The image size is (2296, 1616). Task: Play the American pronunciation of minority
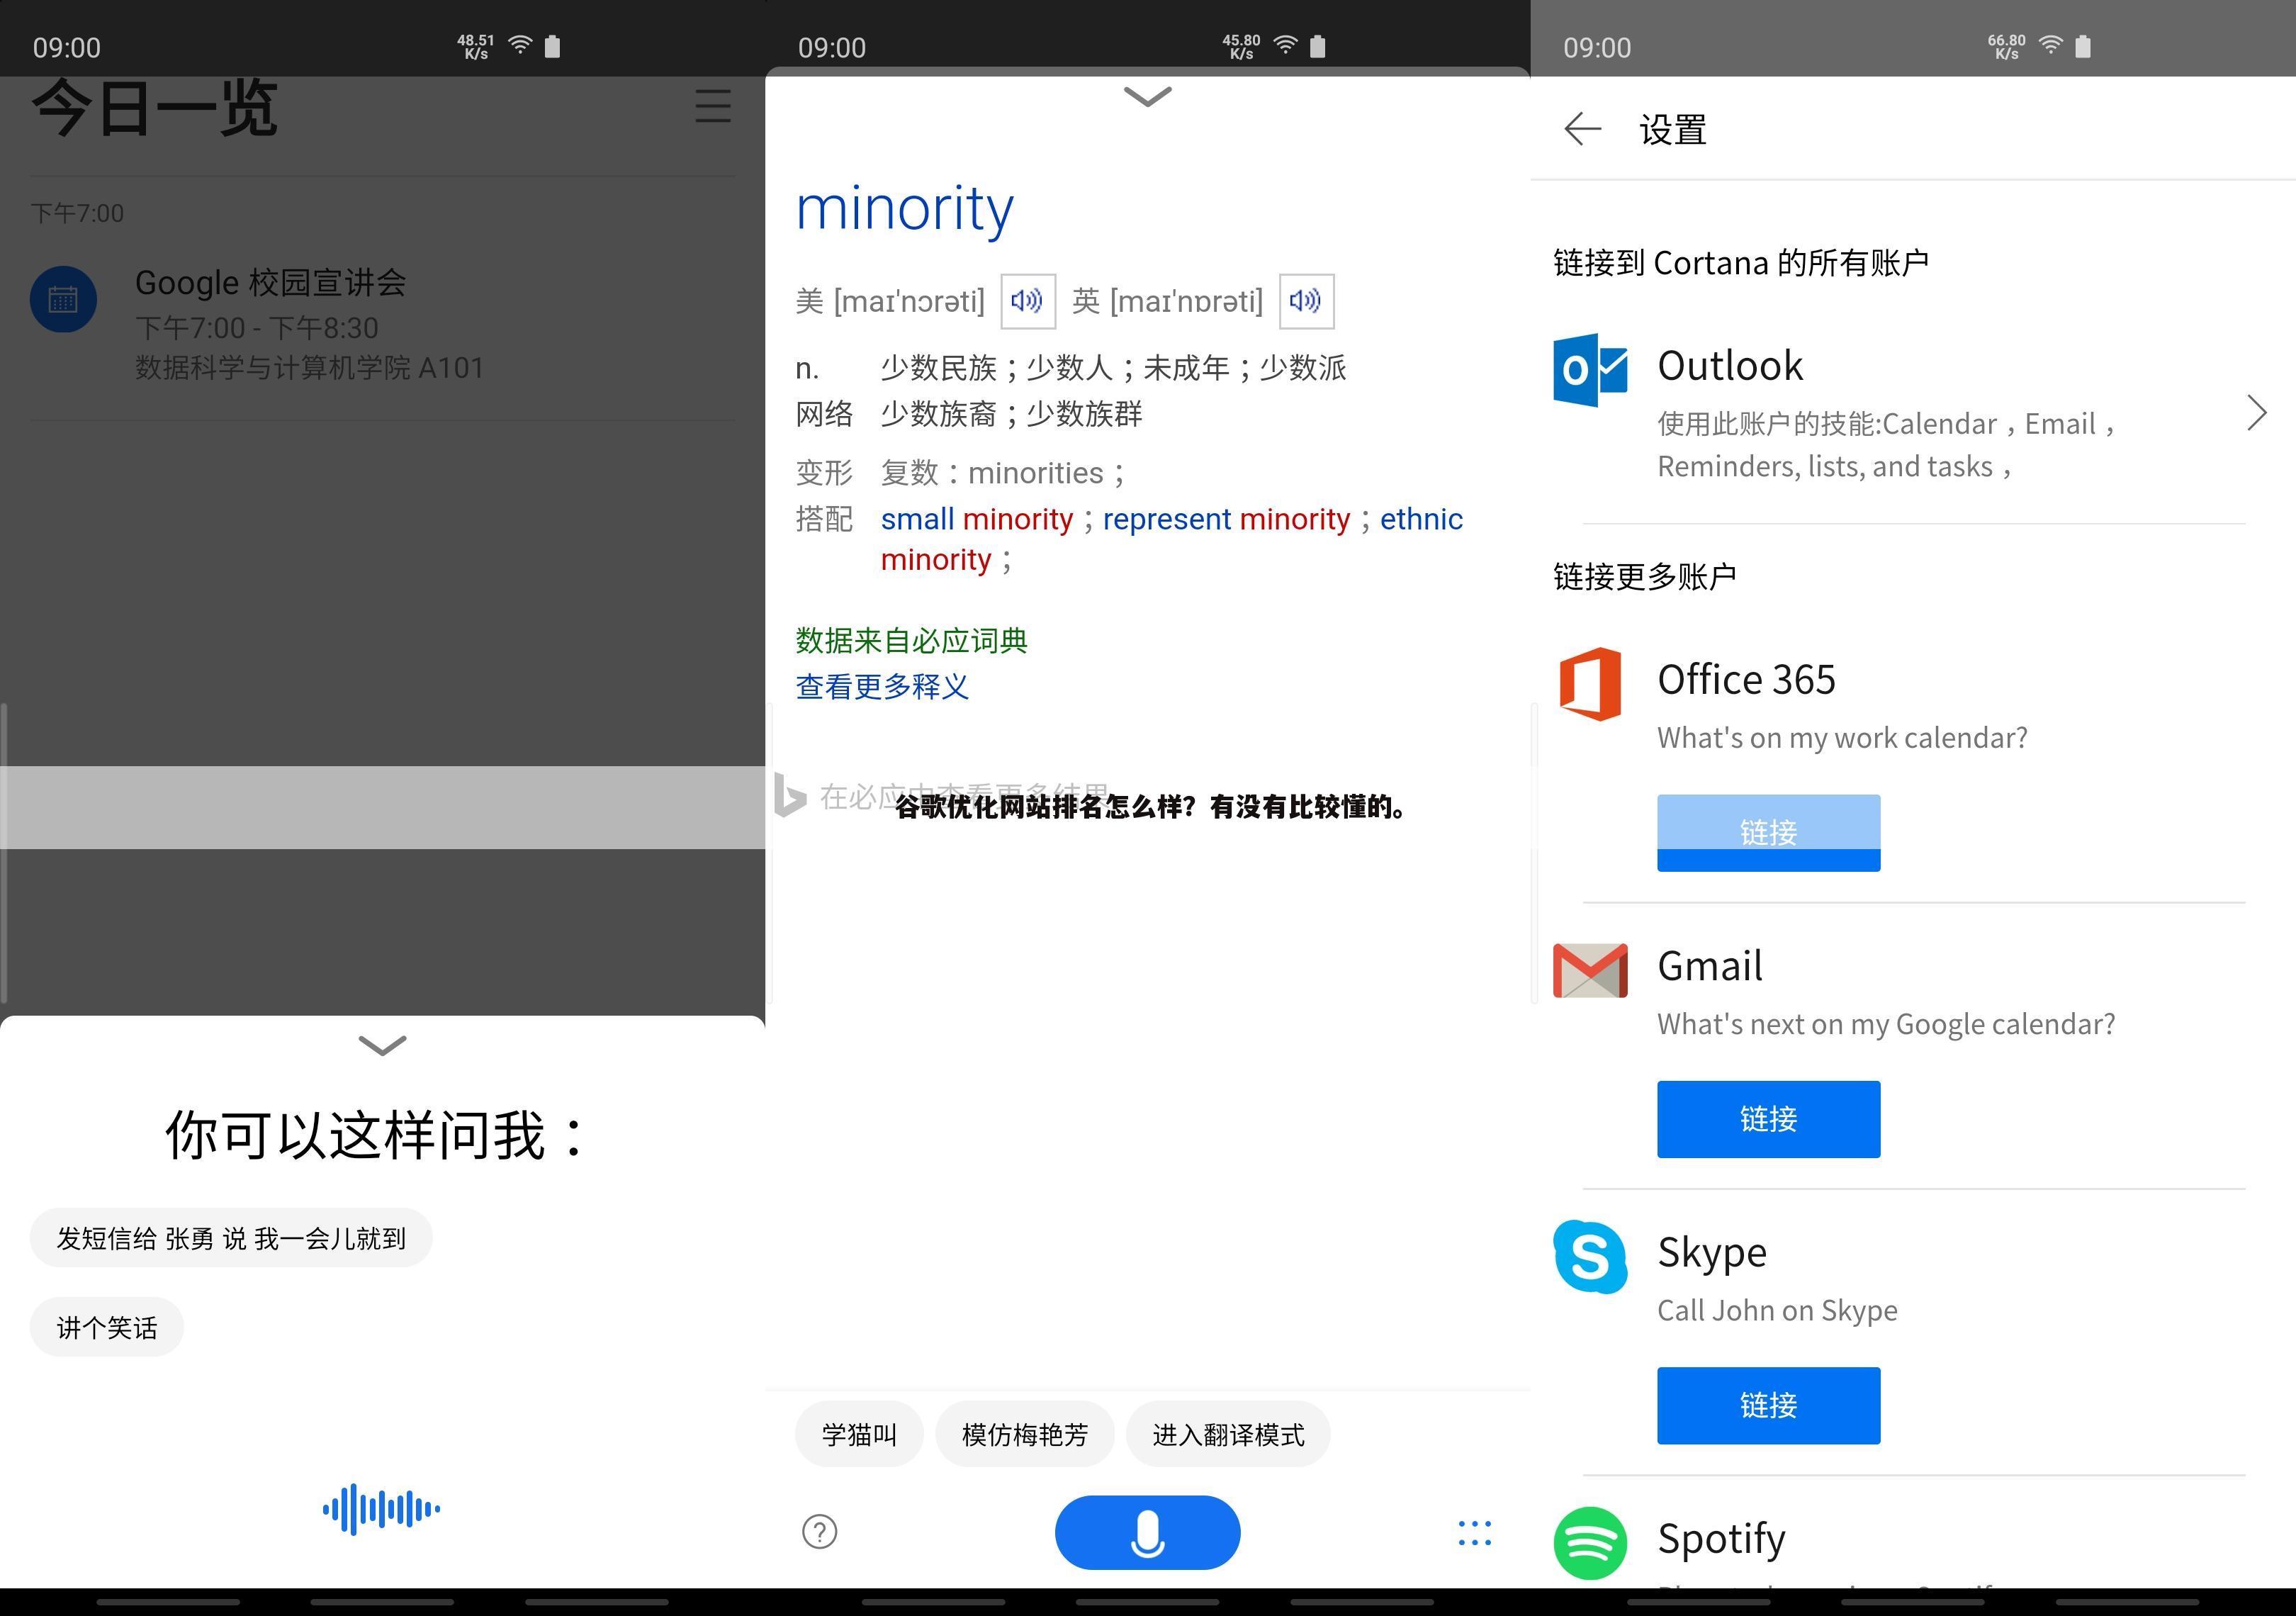tap(1028, 301)
